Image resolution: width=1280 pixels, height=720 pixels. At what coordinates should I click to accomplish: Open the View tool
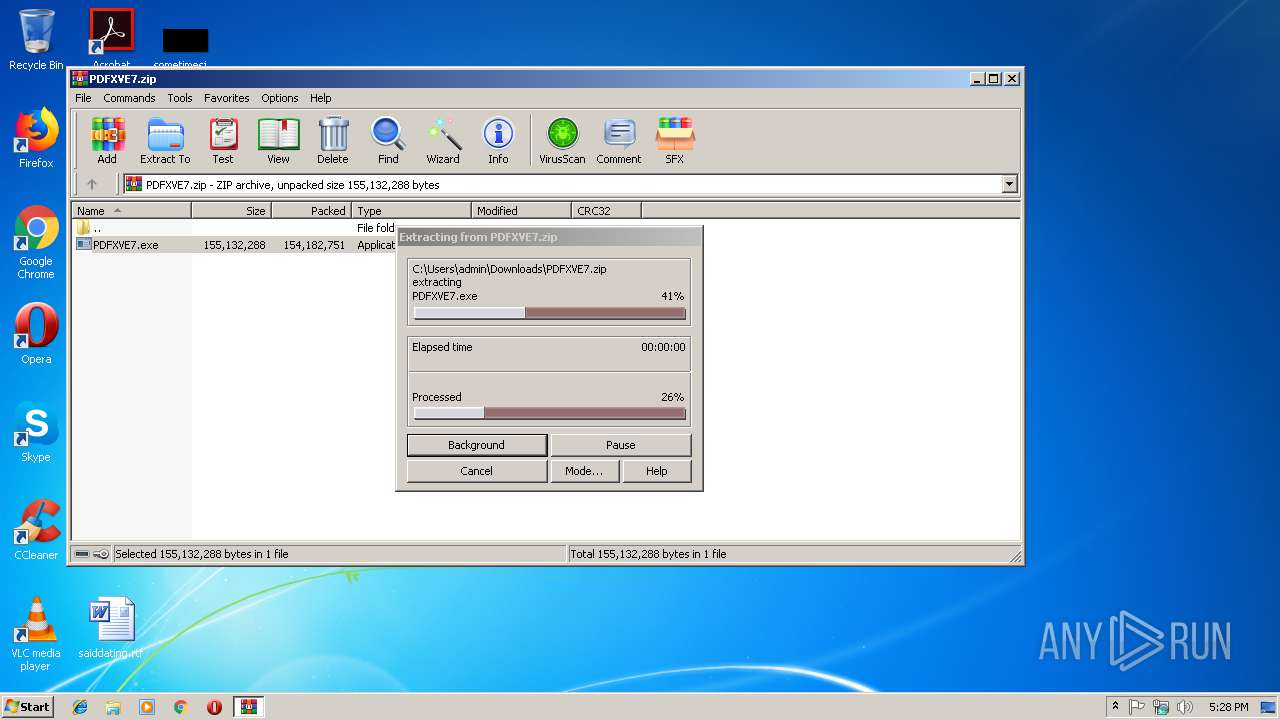pos(278,140)
